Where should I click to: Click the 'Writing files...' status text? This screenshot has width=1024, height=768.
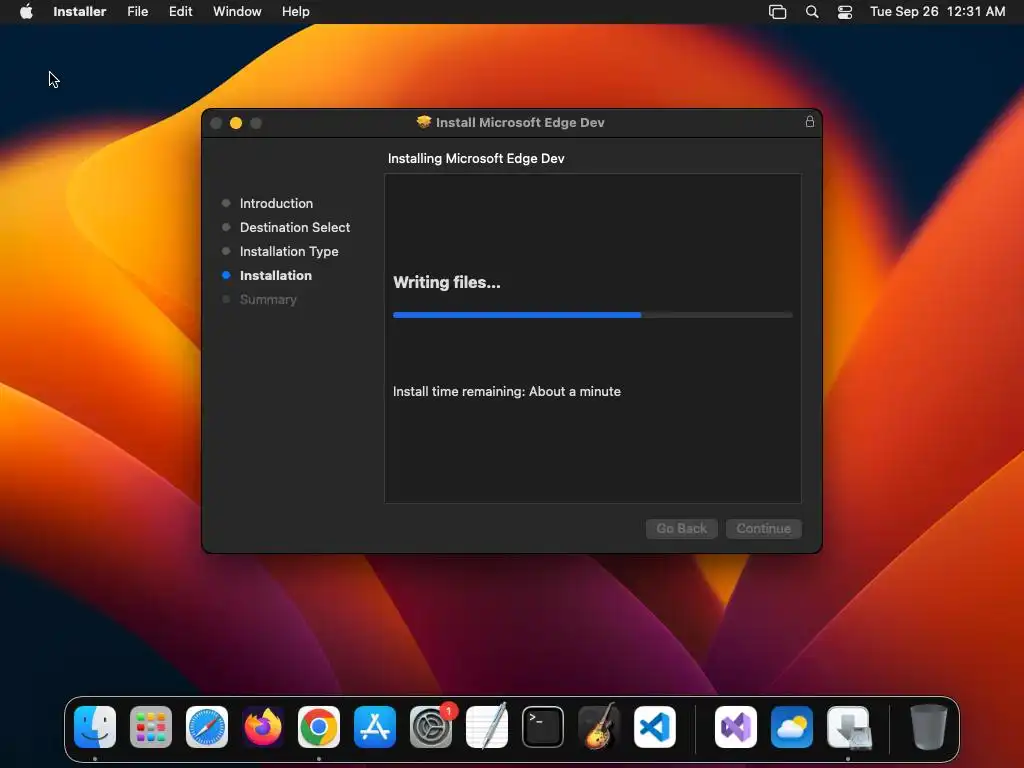pos(447,282)
